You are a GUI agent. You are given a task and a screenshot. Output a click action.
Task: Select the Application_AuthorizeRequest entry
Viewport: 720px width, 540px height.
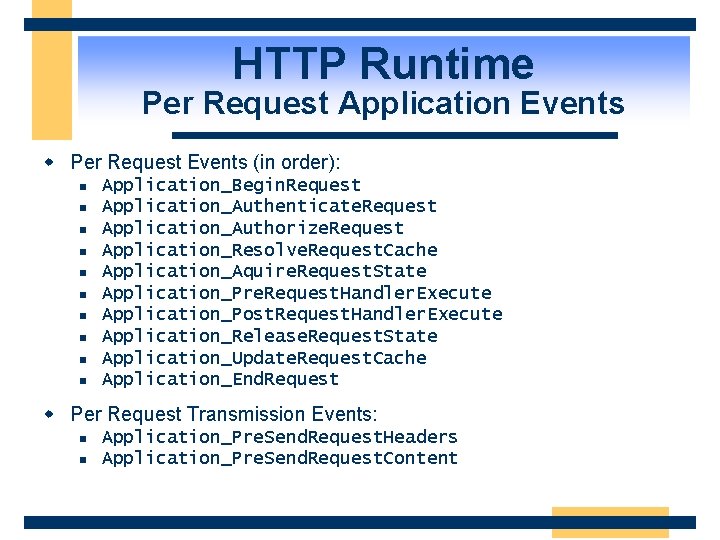tap(253, 228)
